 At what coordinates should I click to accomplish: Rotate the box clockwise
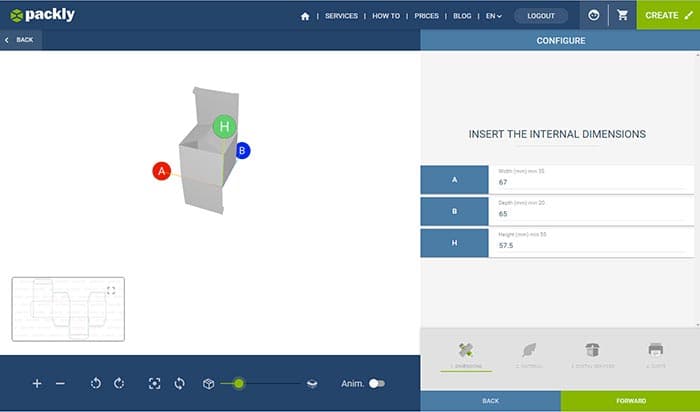pos(118,383)
